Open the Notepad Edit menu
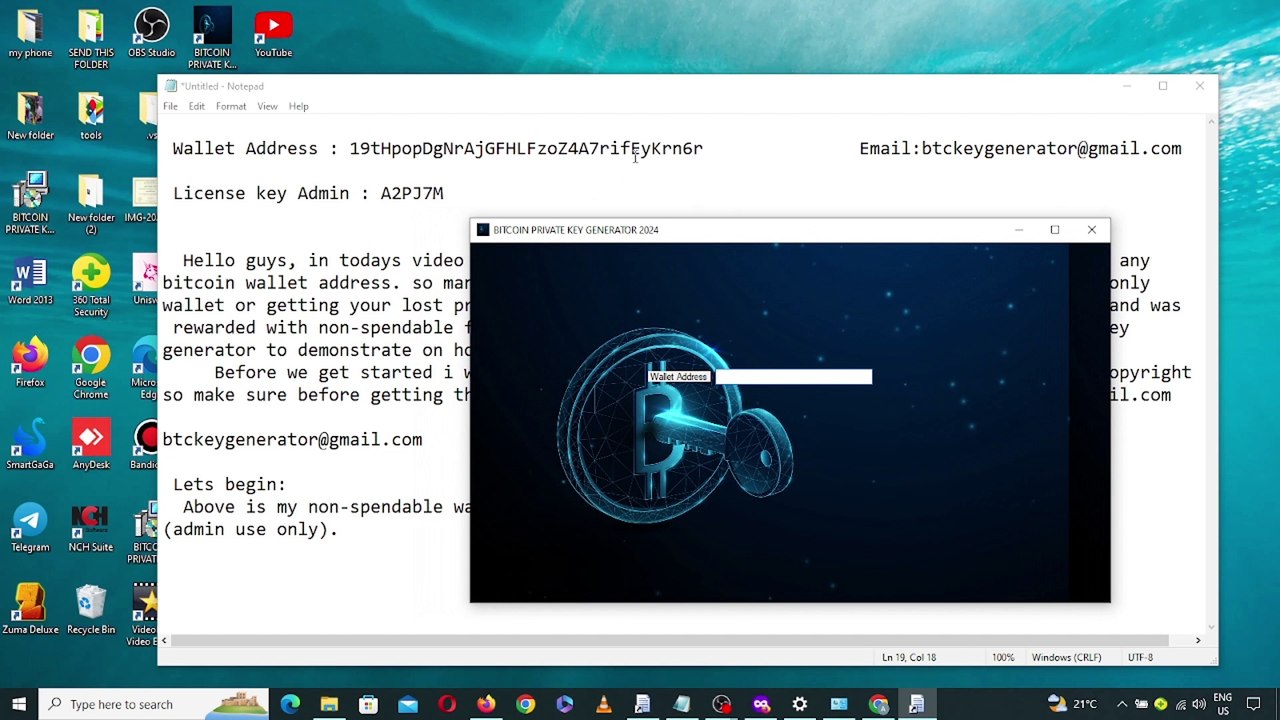The height and width of the screenshot is (720, 1280). pyautogui.click(x=196, y=106)
